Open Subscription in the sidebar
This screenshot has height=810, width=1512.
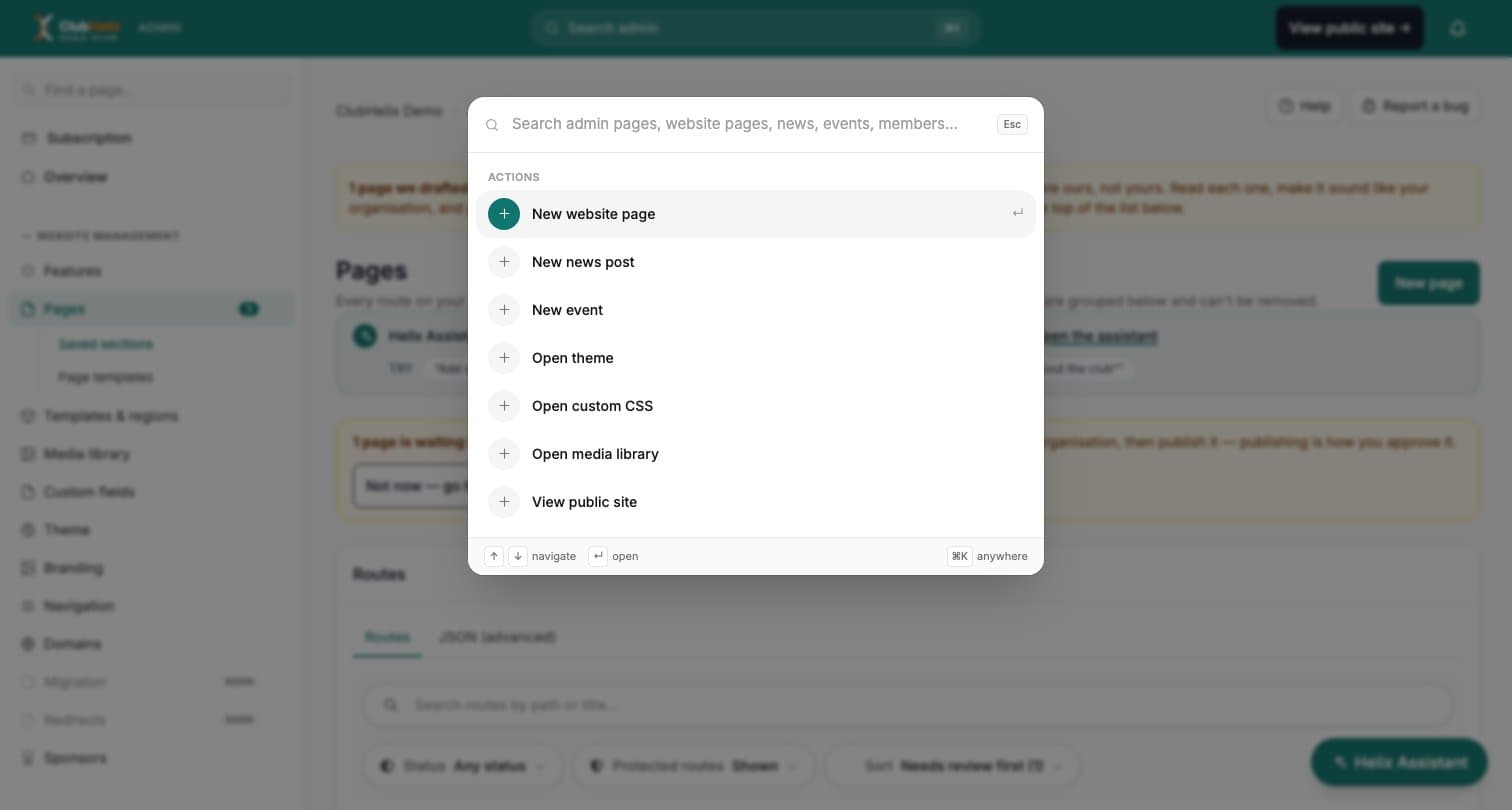click(x=152, y=138)
